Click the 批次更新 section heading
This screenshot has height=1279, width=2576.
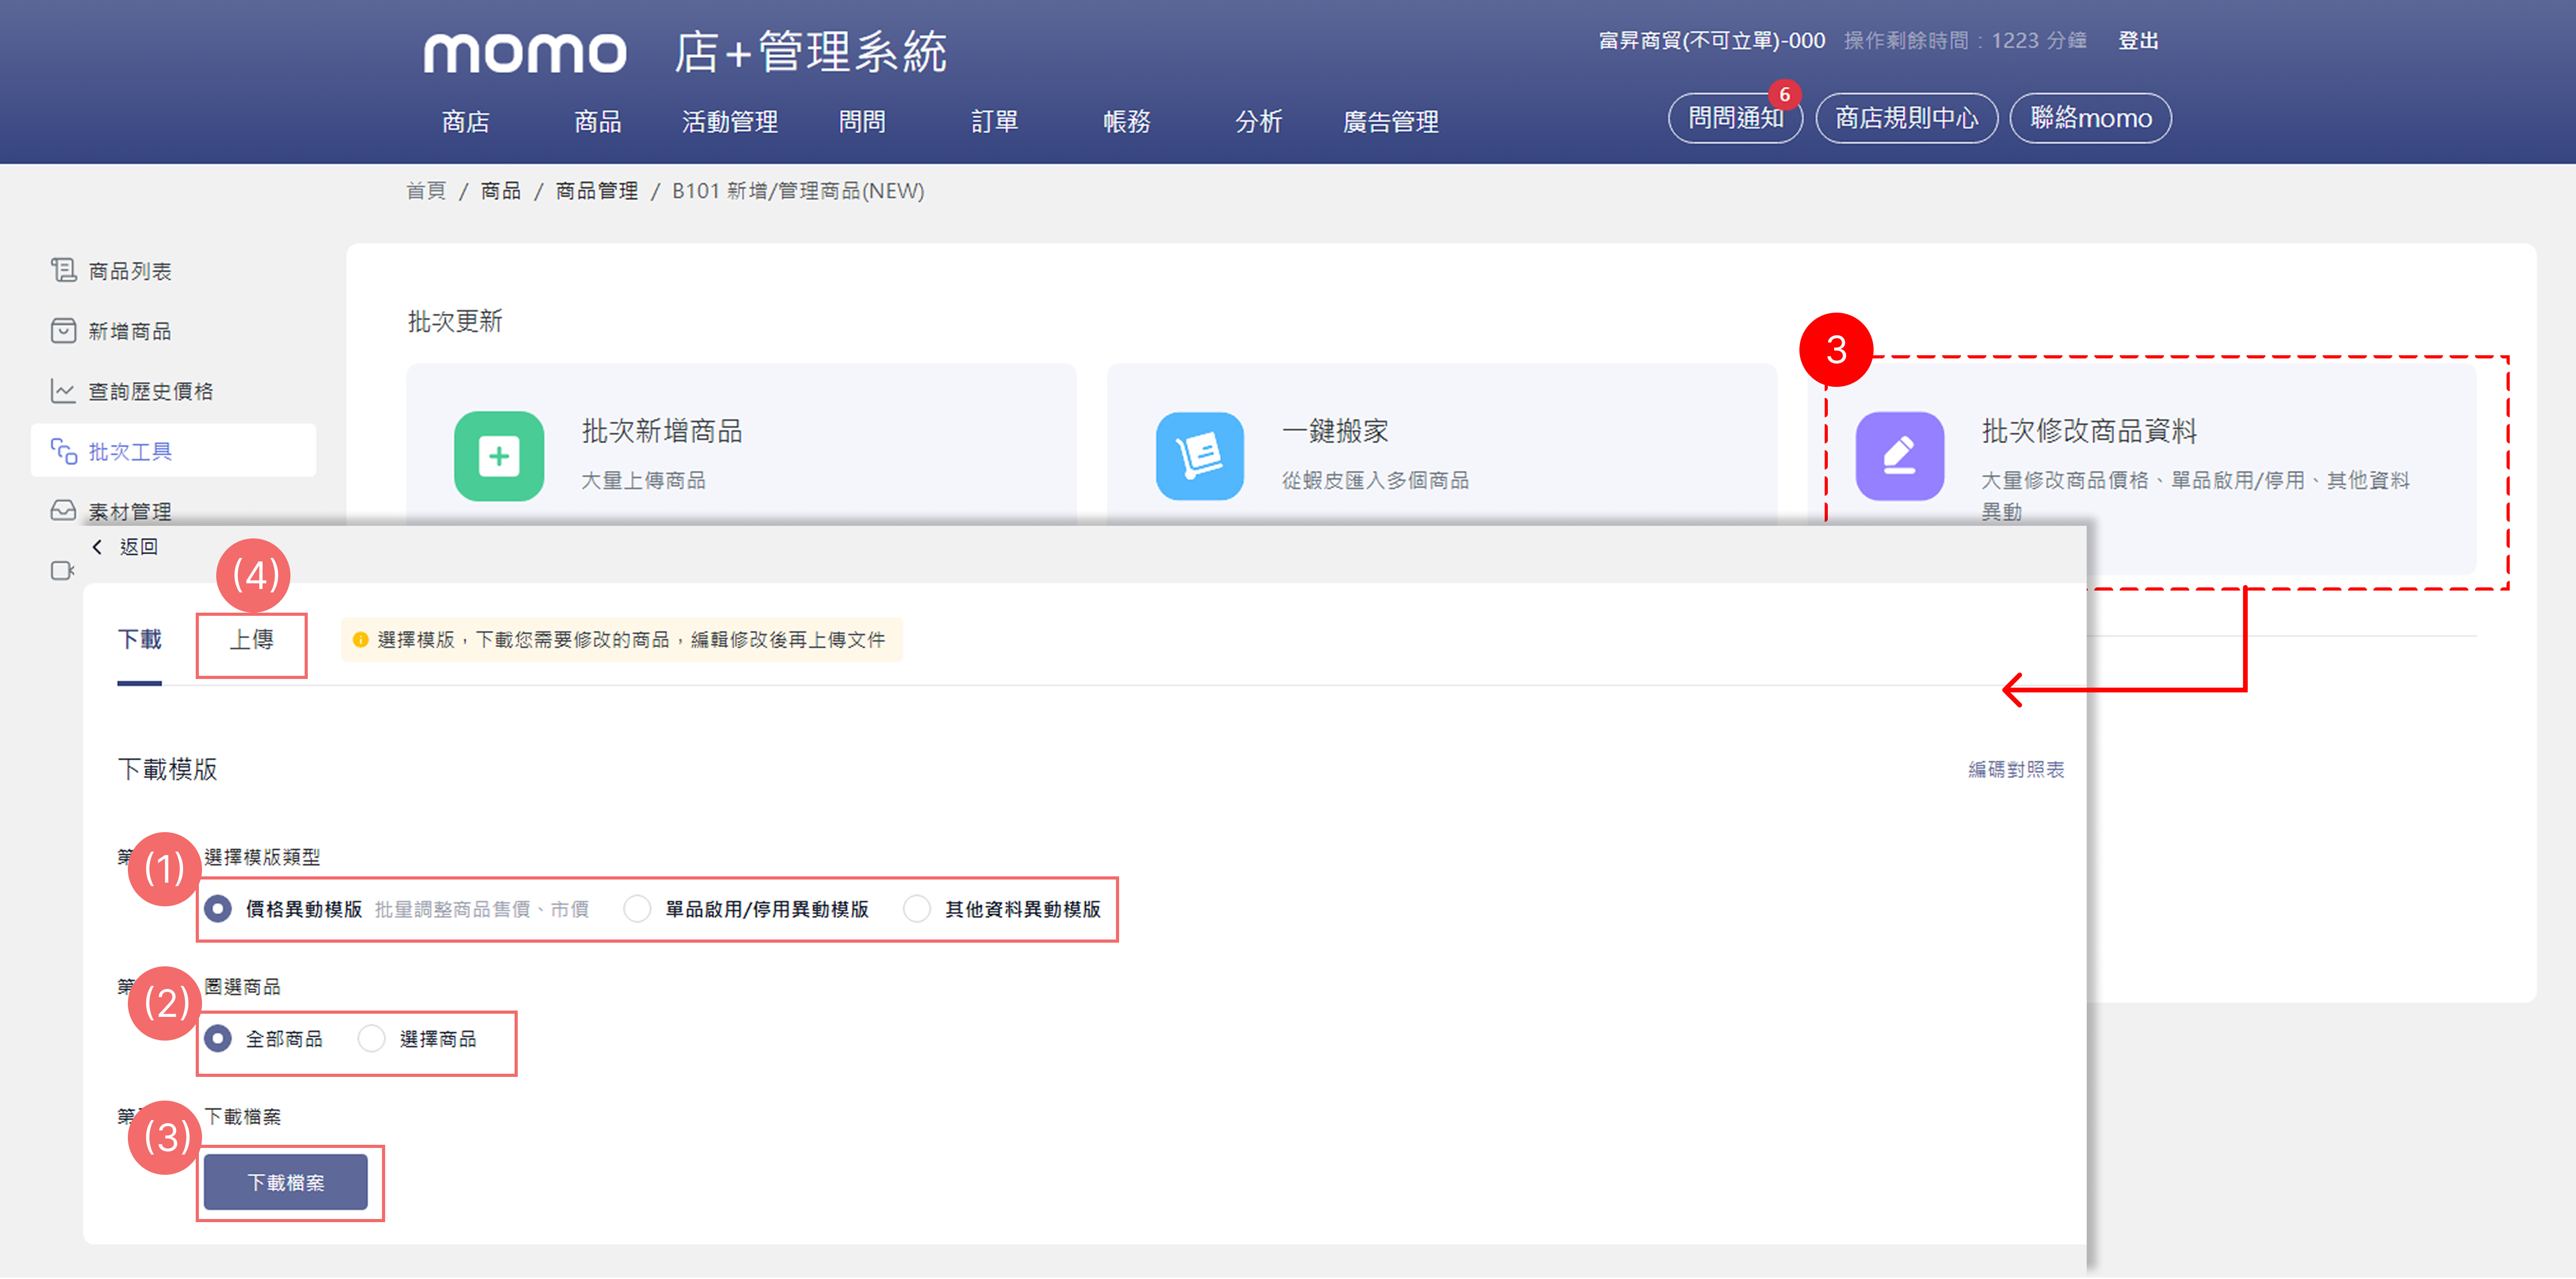pyautogui.click(x=455, y=322)
